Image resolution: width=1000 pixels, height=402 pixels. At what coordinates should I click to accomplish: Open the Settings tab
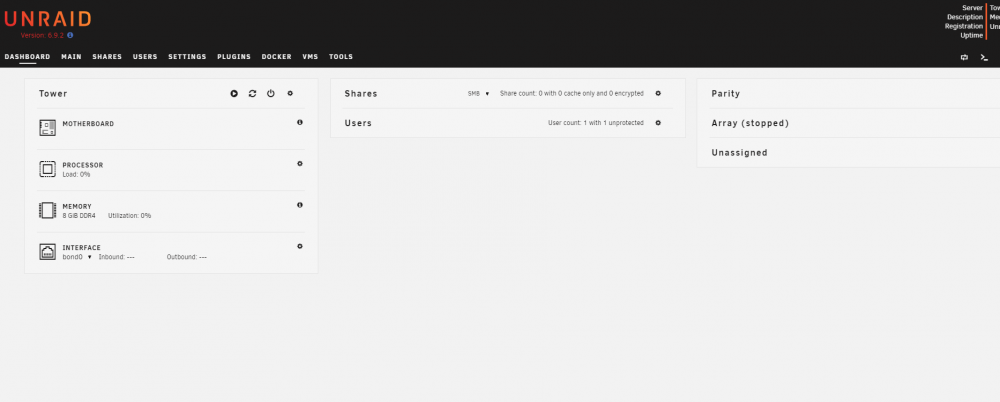click(x=188, y=57)
